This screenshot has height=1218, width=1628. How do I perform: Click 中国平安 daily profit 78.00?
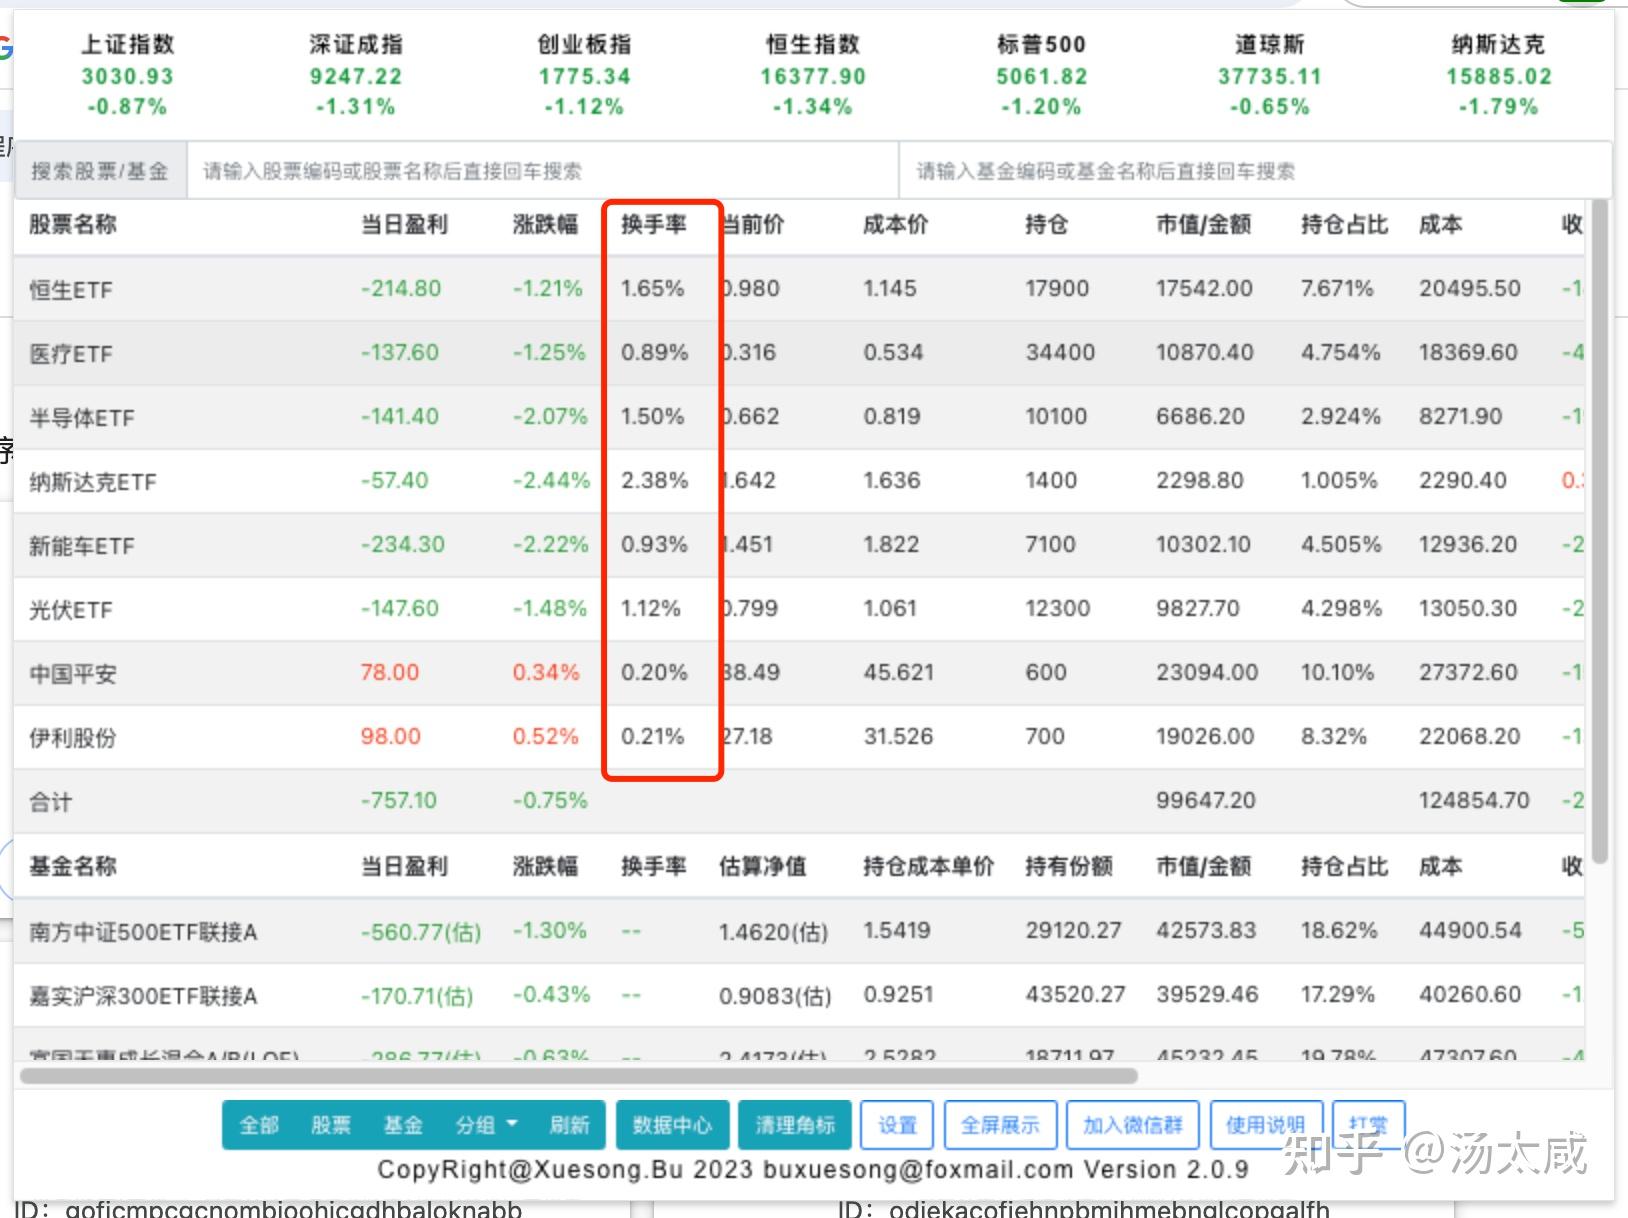390,672
